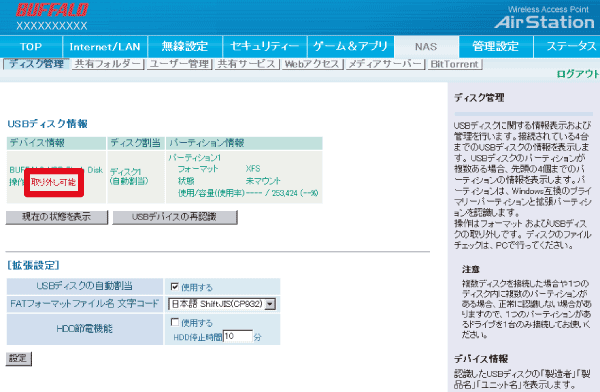Open the 管理設定 tab
Viewport: 600px width, 392px height.
pos(496,47)
